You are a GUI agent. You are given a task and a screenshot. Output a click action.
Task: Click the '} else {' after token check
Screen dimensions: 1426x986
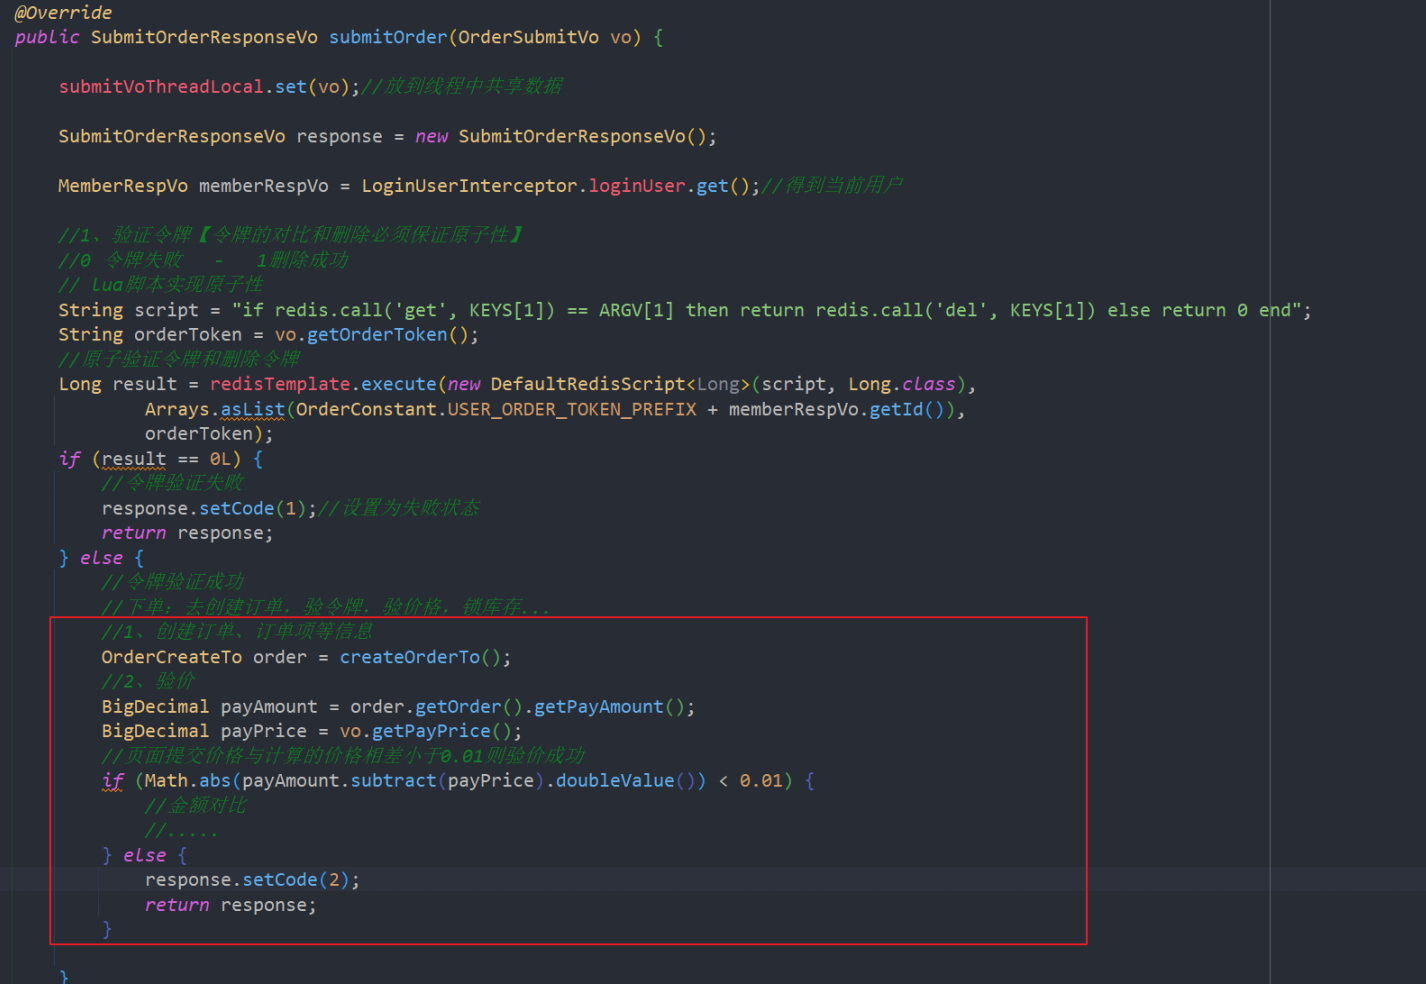[x=101, y=558]
